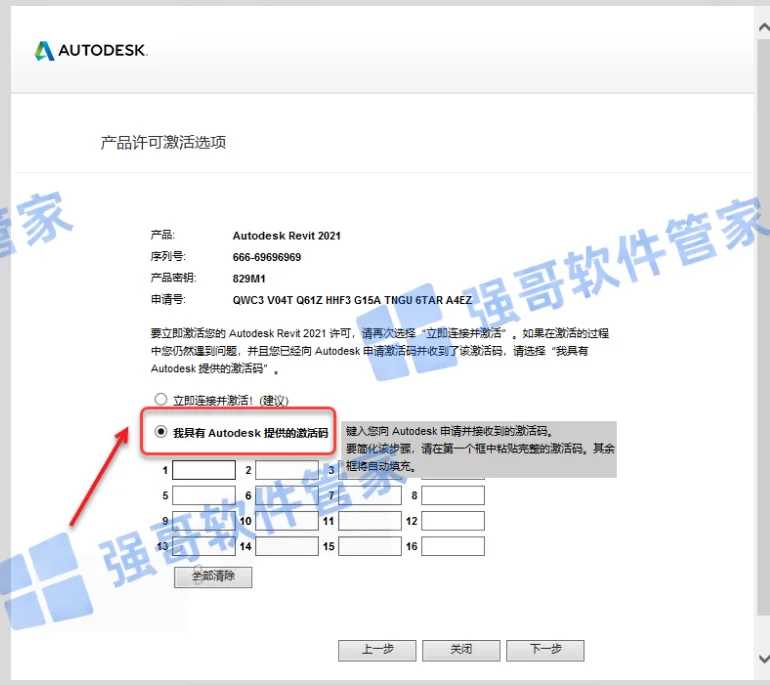Click the 申请号 label
770x685 pixels.
(168, 300)
